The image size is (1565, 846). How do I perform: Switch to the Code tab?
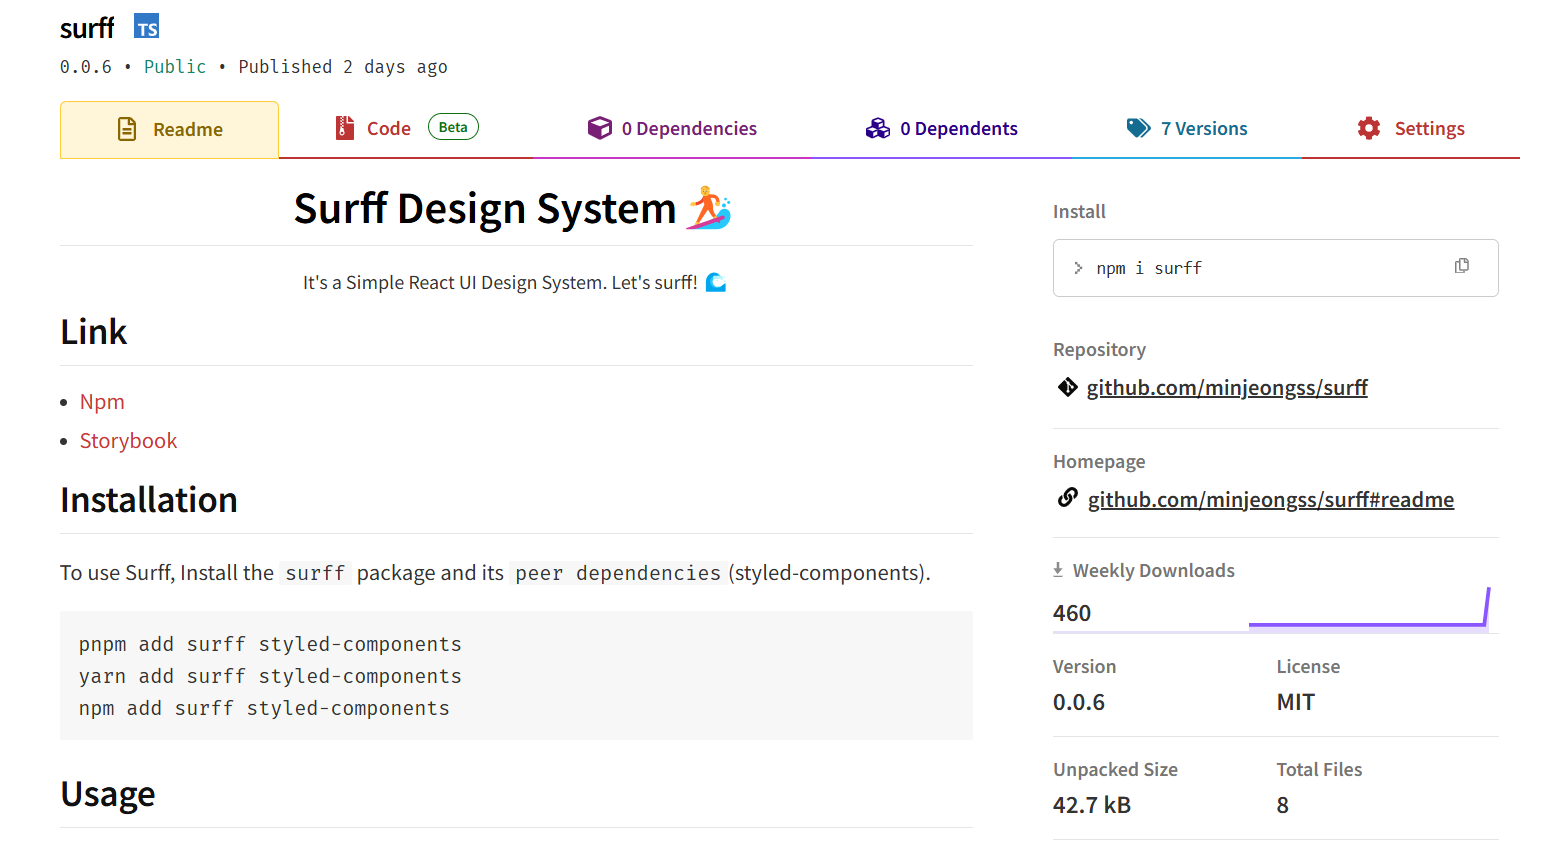(406, 129)
